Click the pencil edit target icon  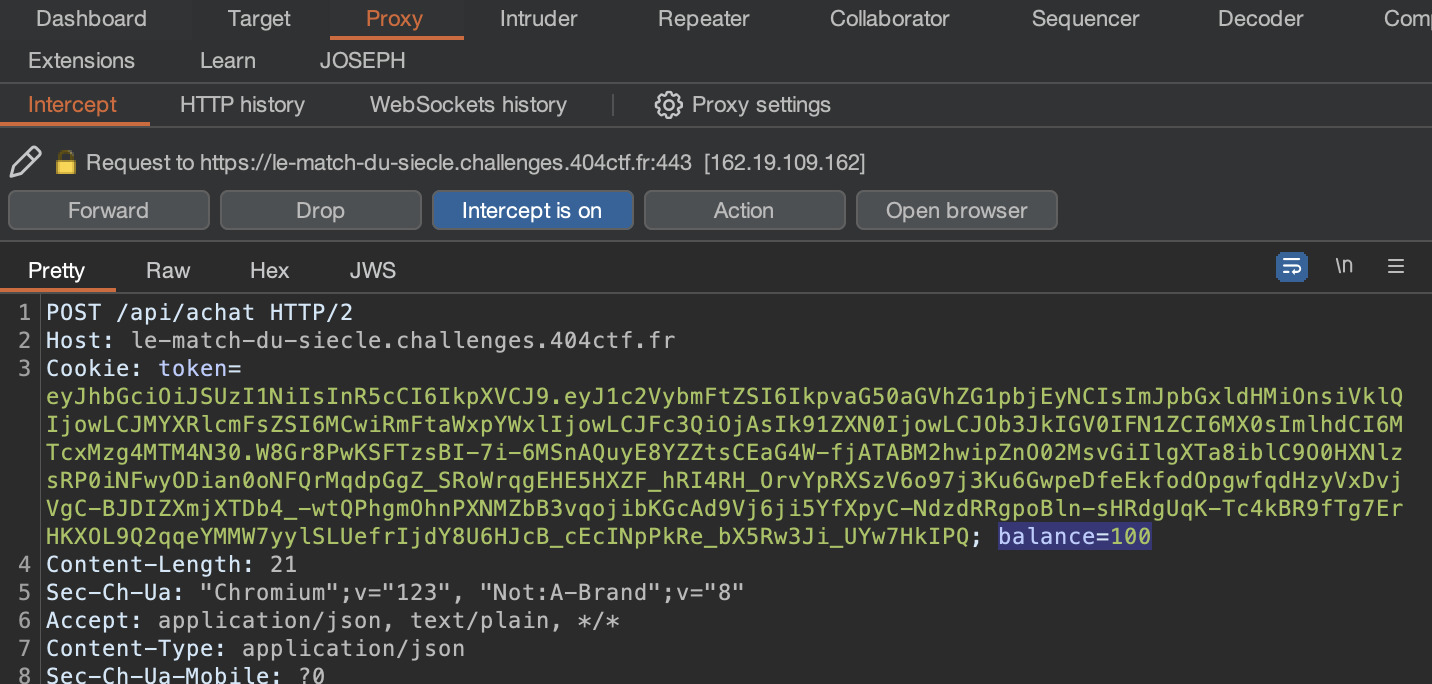(26, 161)
